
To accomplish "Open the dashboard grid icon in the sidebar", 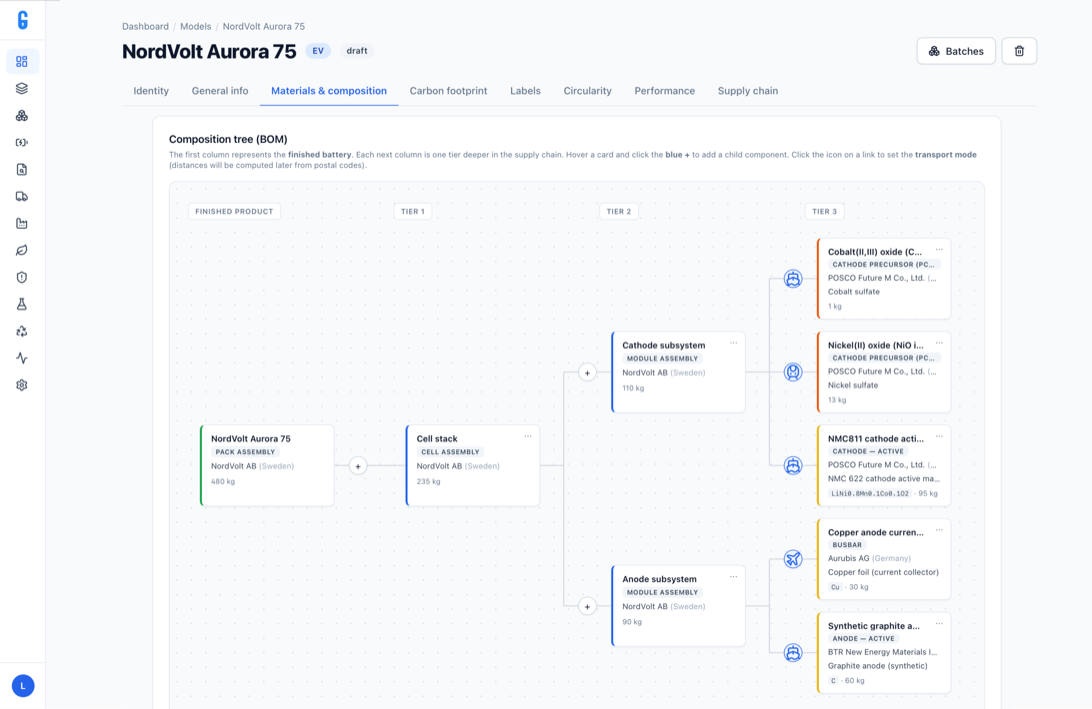I will click(22, 61).
